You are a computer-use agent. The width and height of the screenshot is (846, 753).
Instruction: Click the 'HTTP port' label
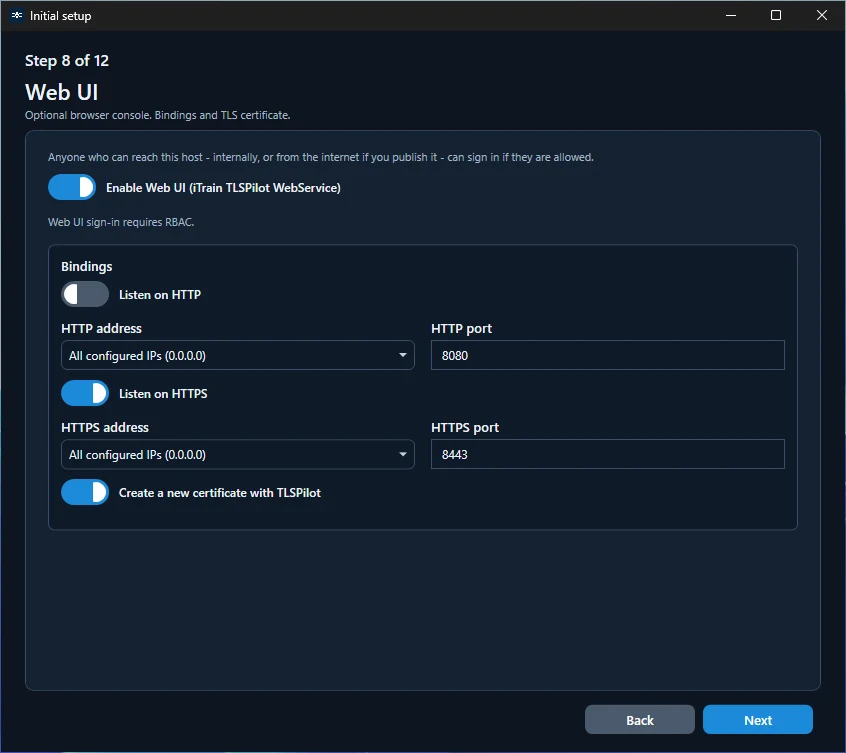click(x=461, y=328)
